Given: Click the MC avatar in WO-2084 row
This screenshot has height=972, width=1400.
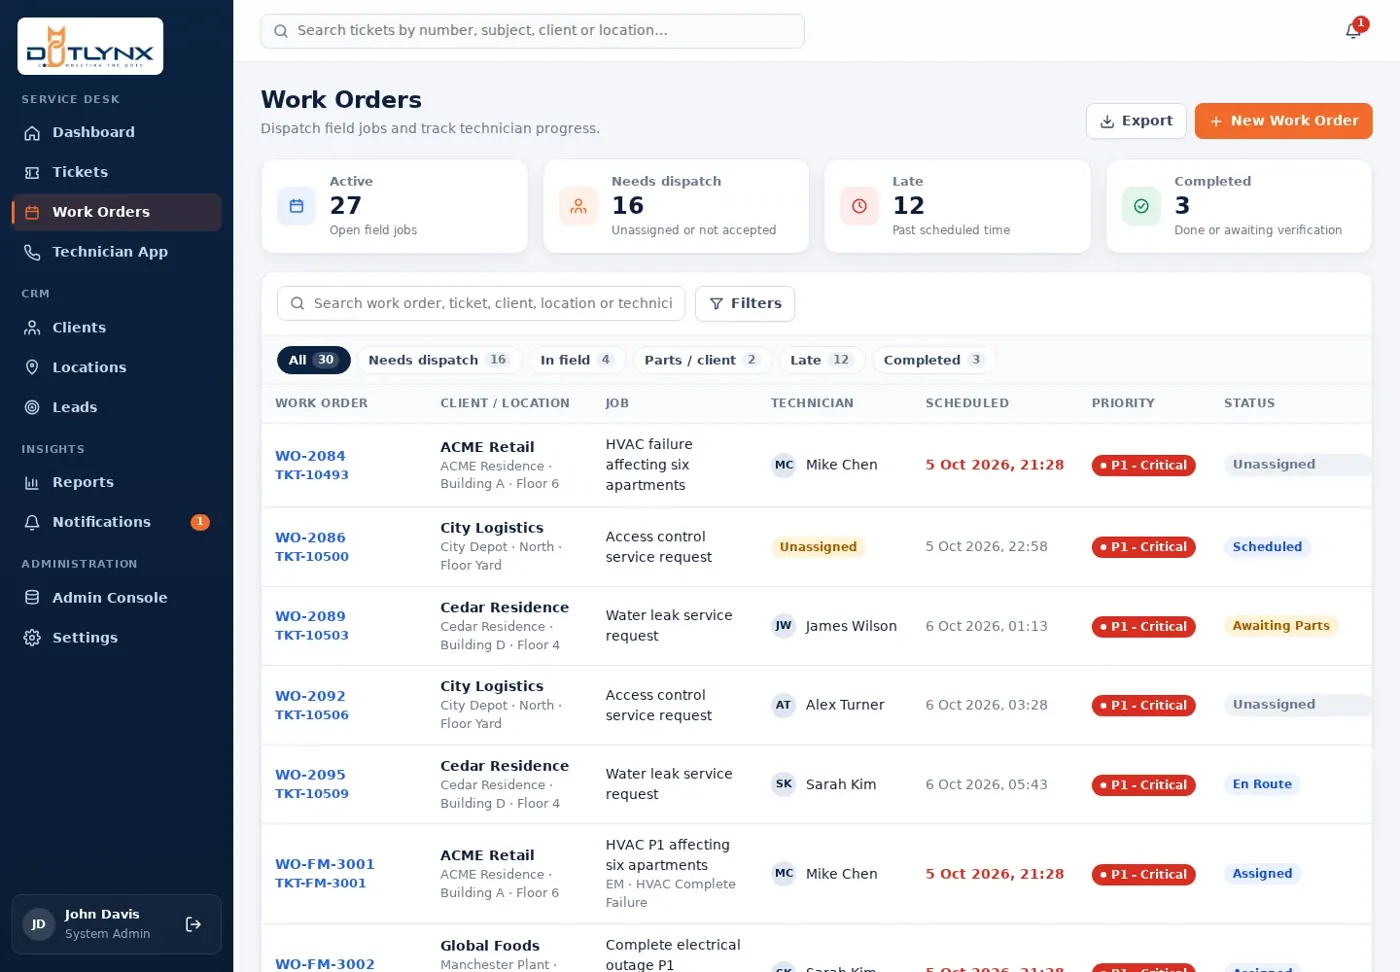Looking at the screenshot, I should click(784, 465).
